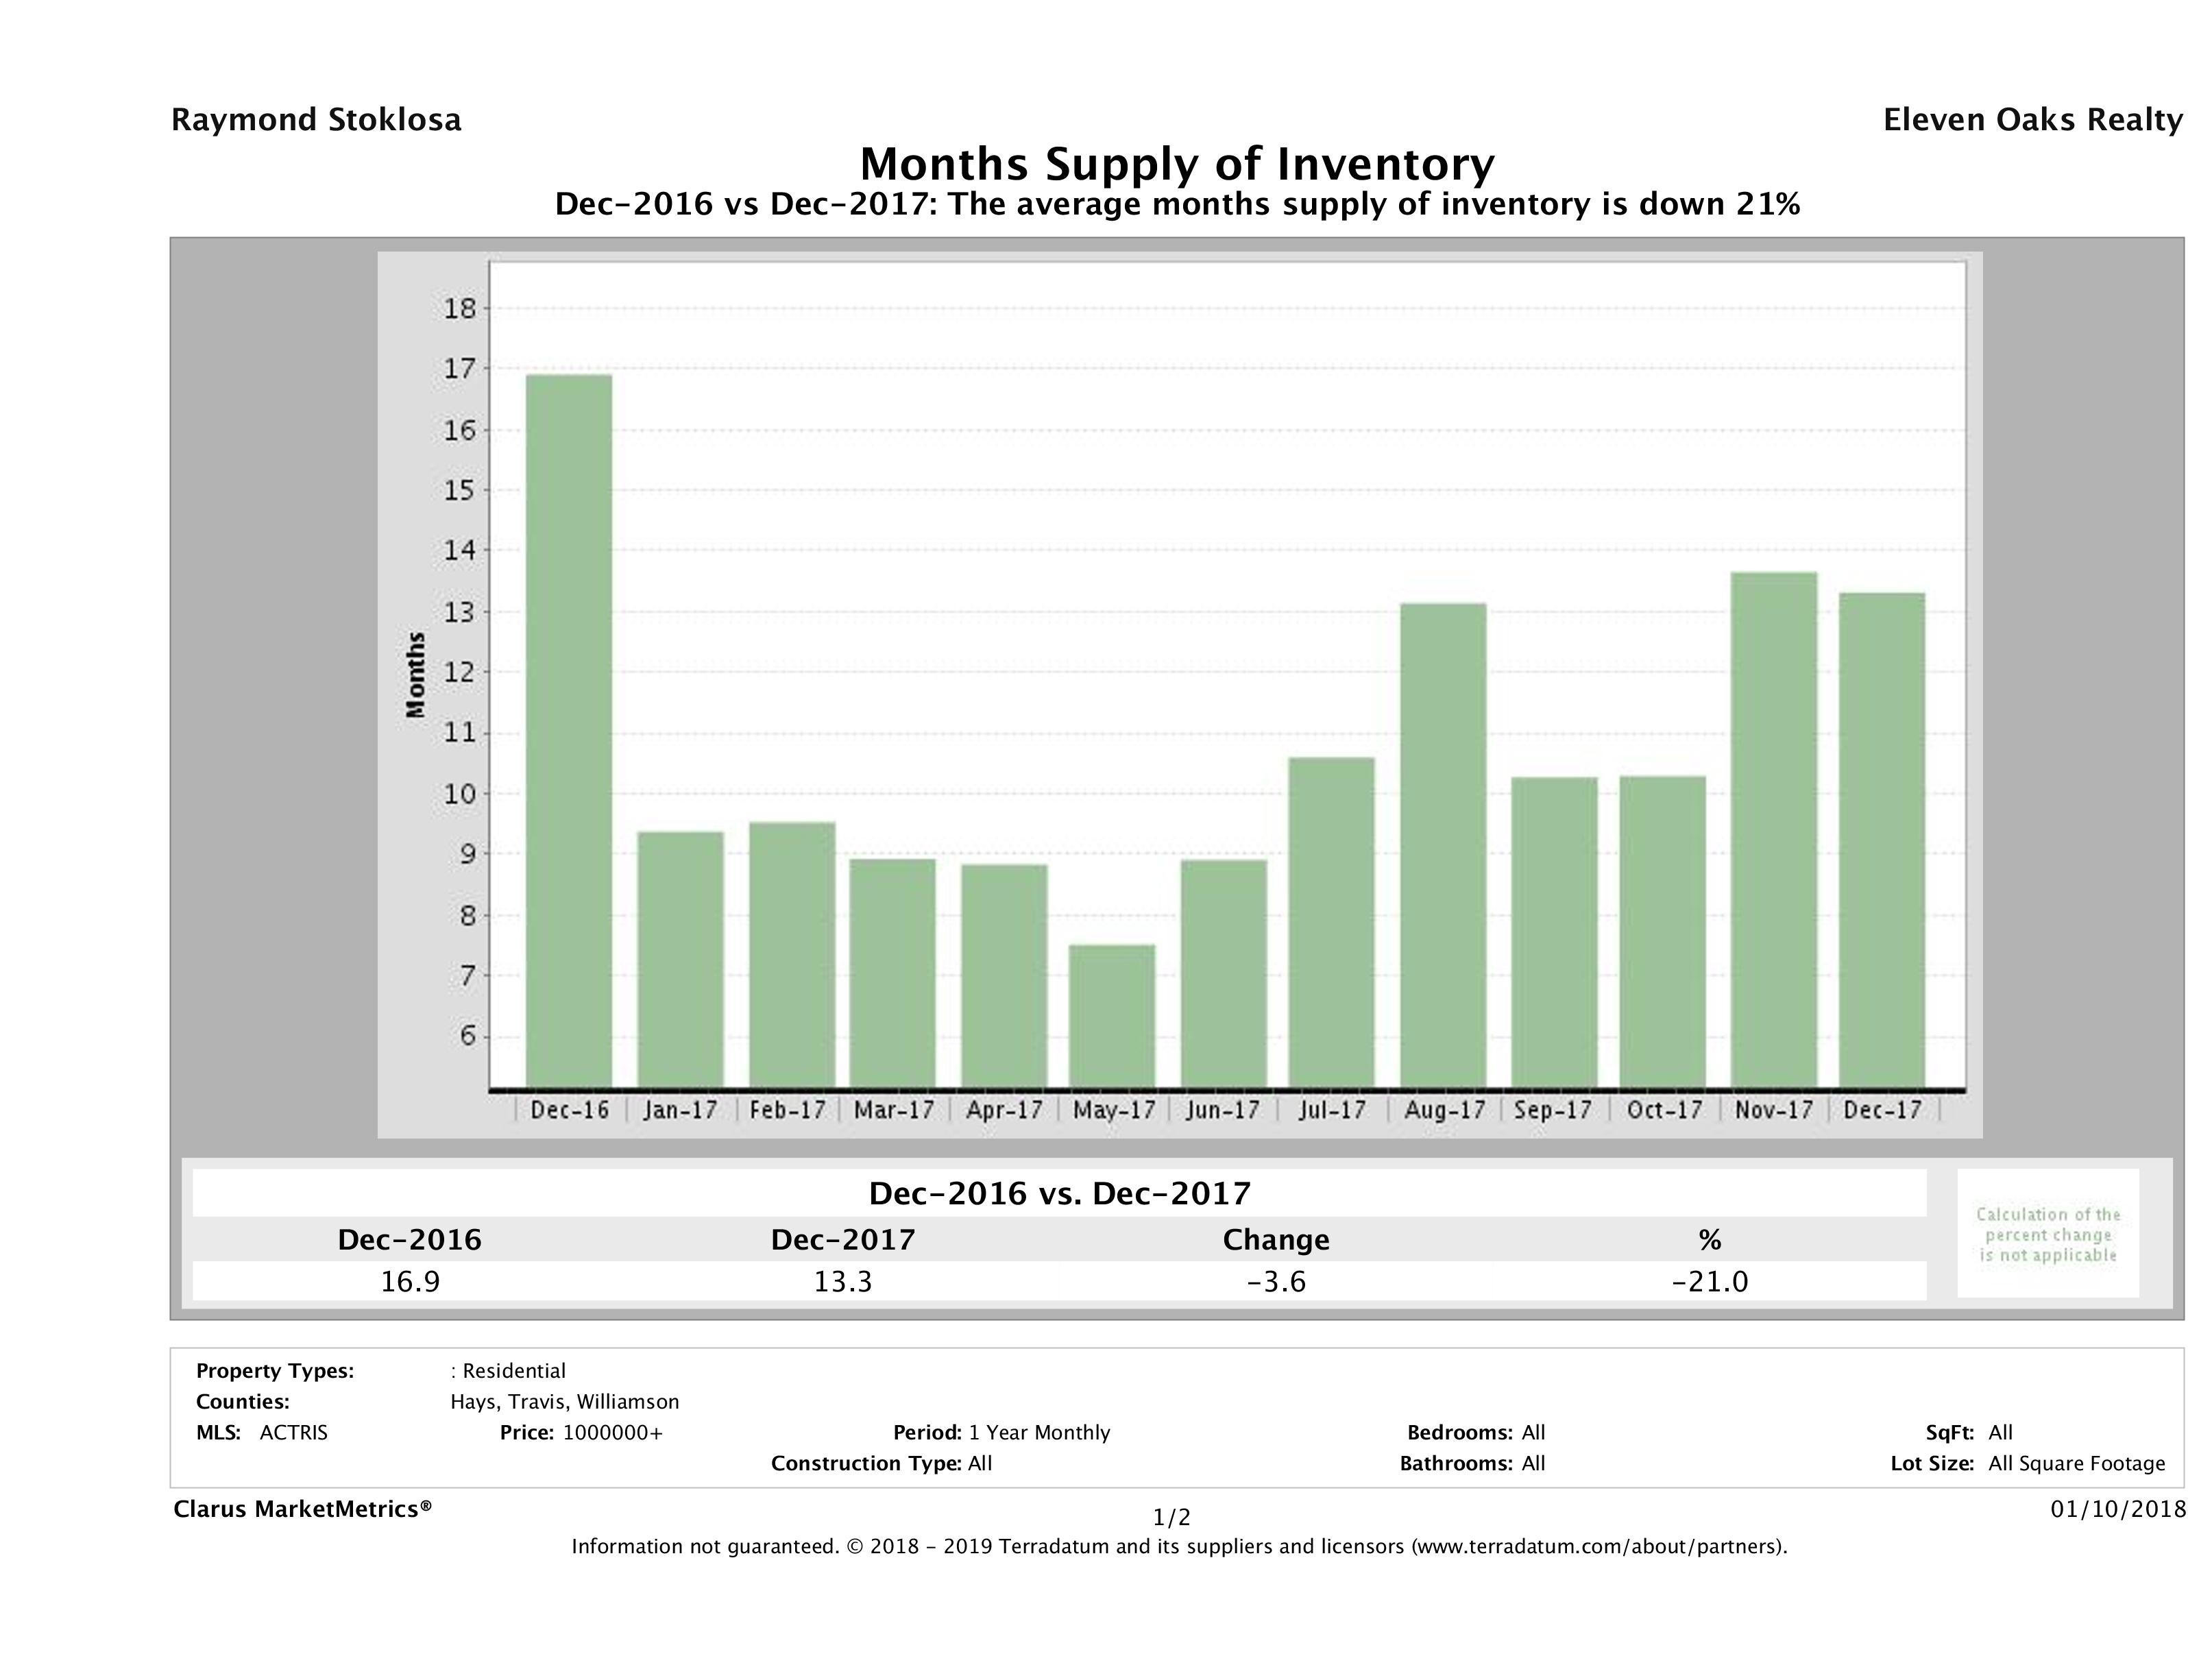Click the 16.9 Dec-2016 value cell
The image size is (2212, 1678).
410,1281
